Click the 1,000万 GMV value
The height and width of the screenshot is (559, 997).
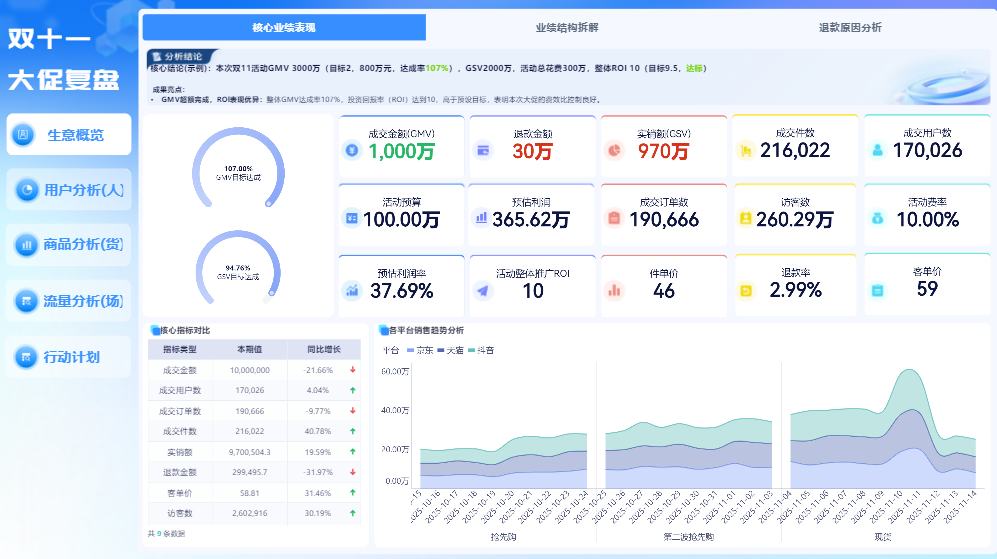pyautogui.click(x=402, y=151)
